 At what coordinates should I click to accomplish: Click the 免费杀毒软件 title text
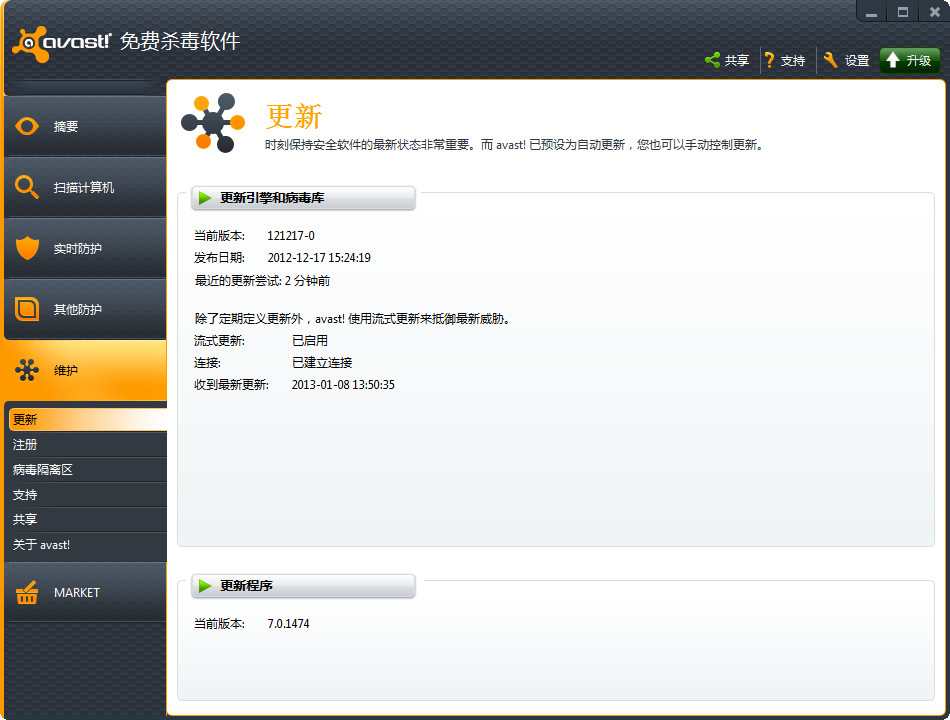(180, 41)
